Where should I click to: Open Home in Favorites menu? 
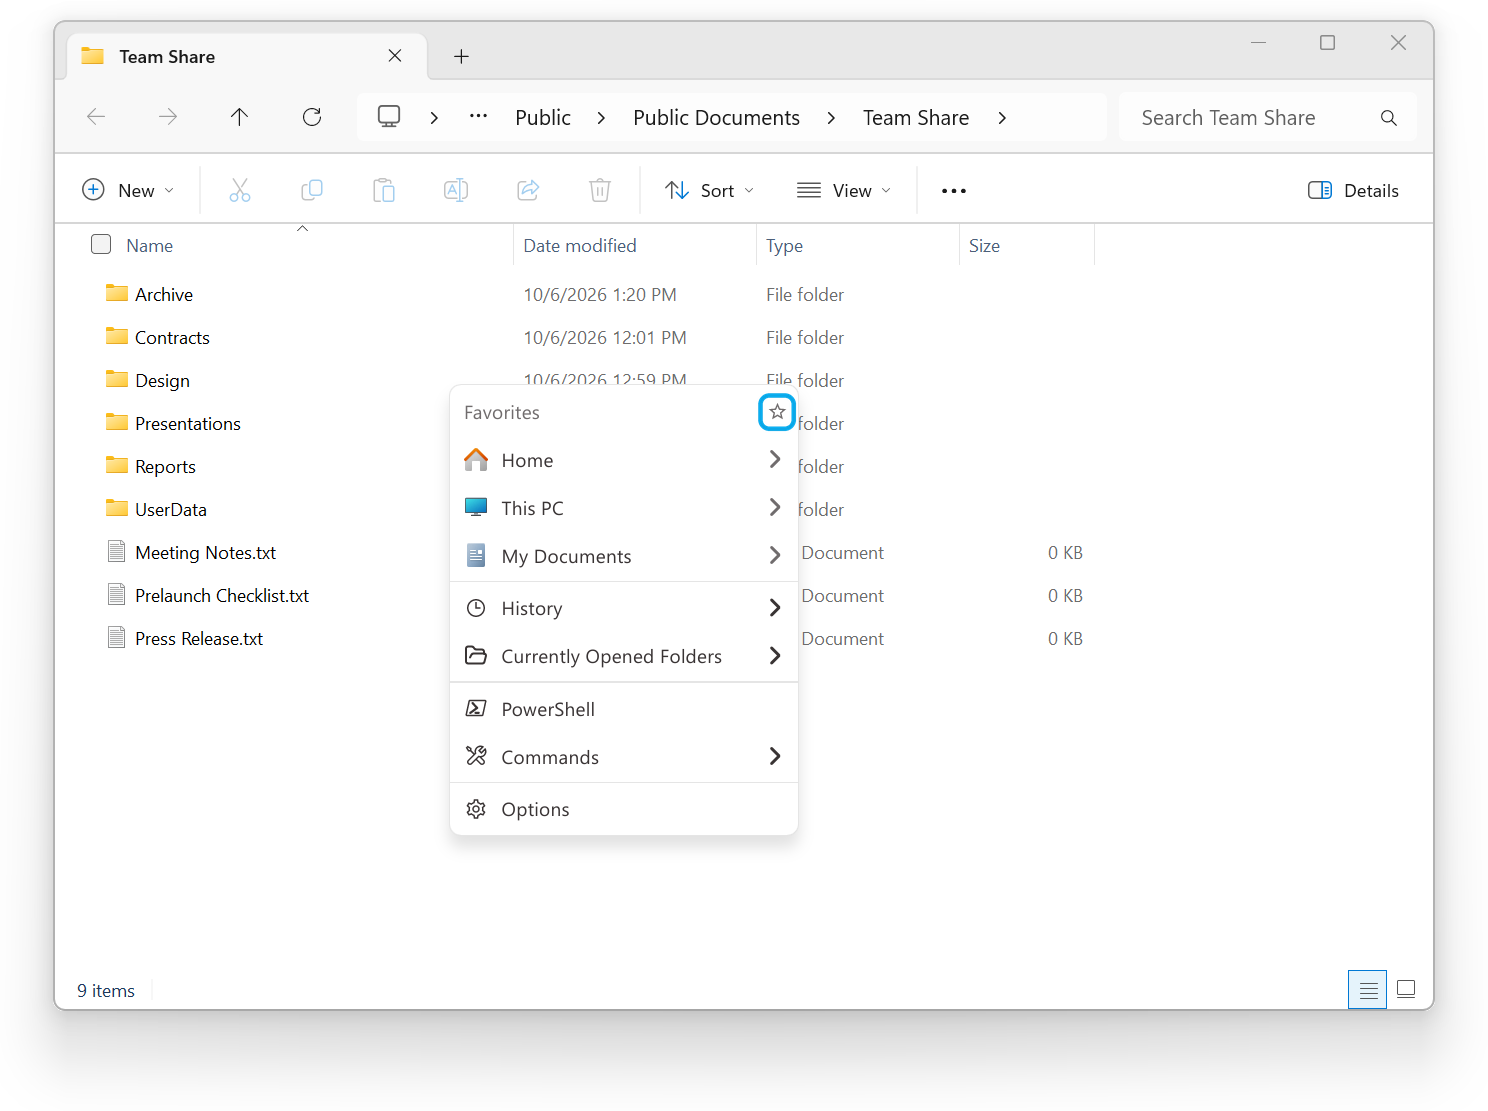624,460
